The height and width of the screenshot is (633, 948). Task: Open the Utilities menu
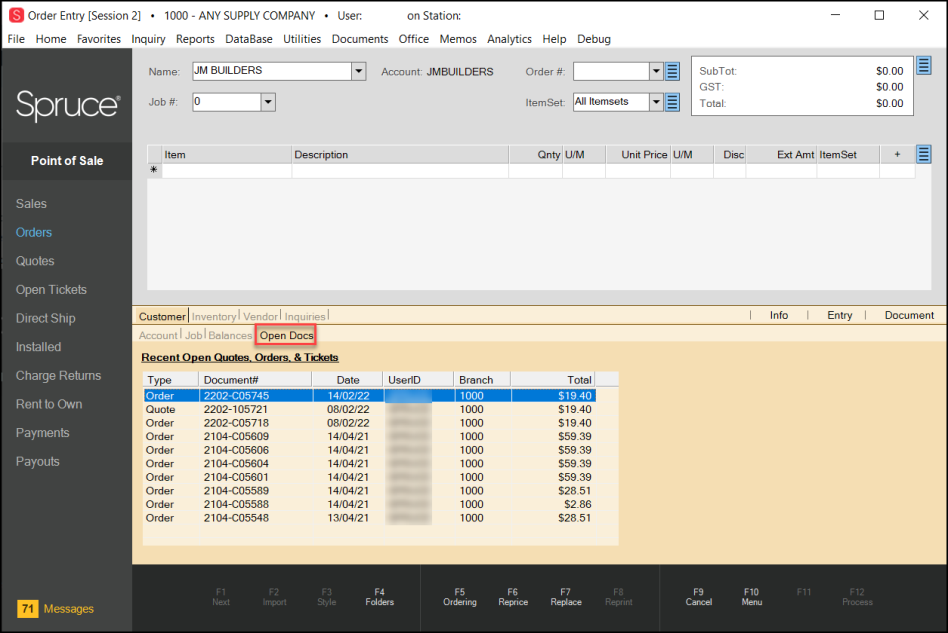point(302,39)
